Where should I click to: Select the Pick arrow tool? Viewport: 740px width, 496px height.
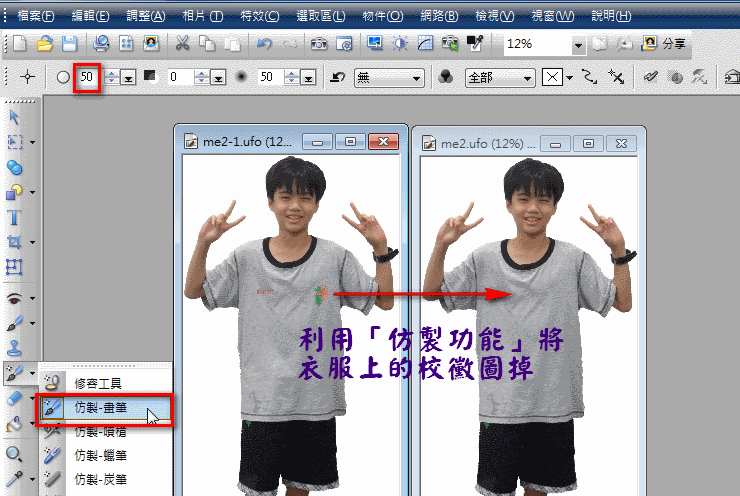(x=14, y=117)
